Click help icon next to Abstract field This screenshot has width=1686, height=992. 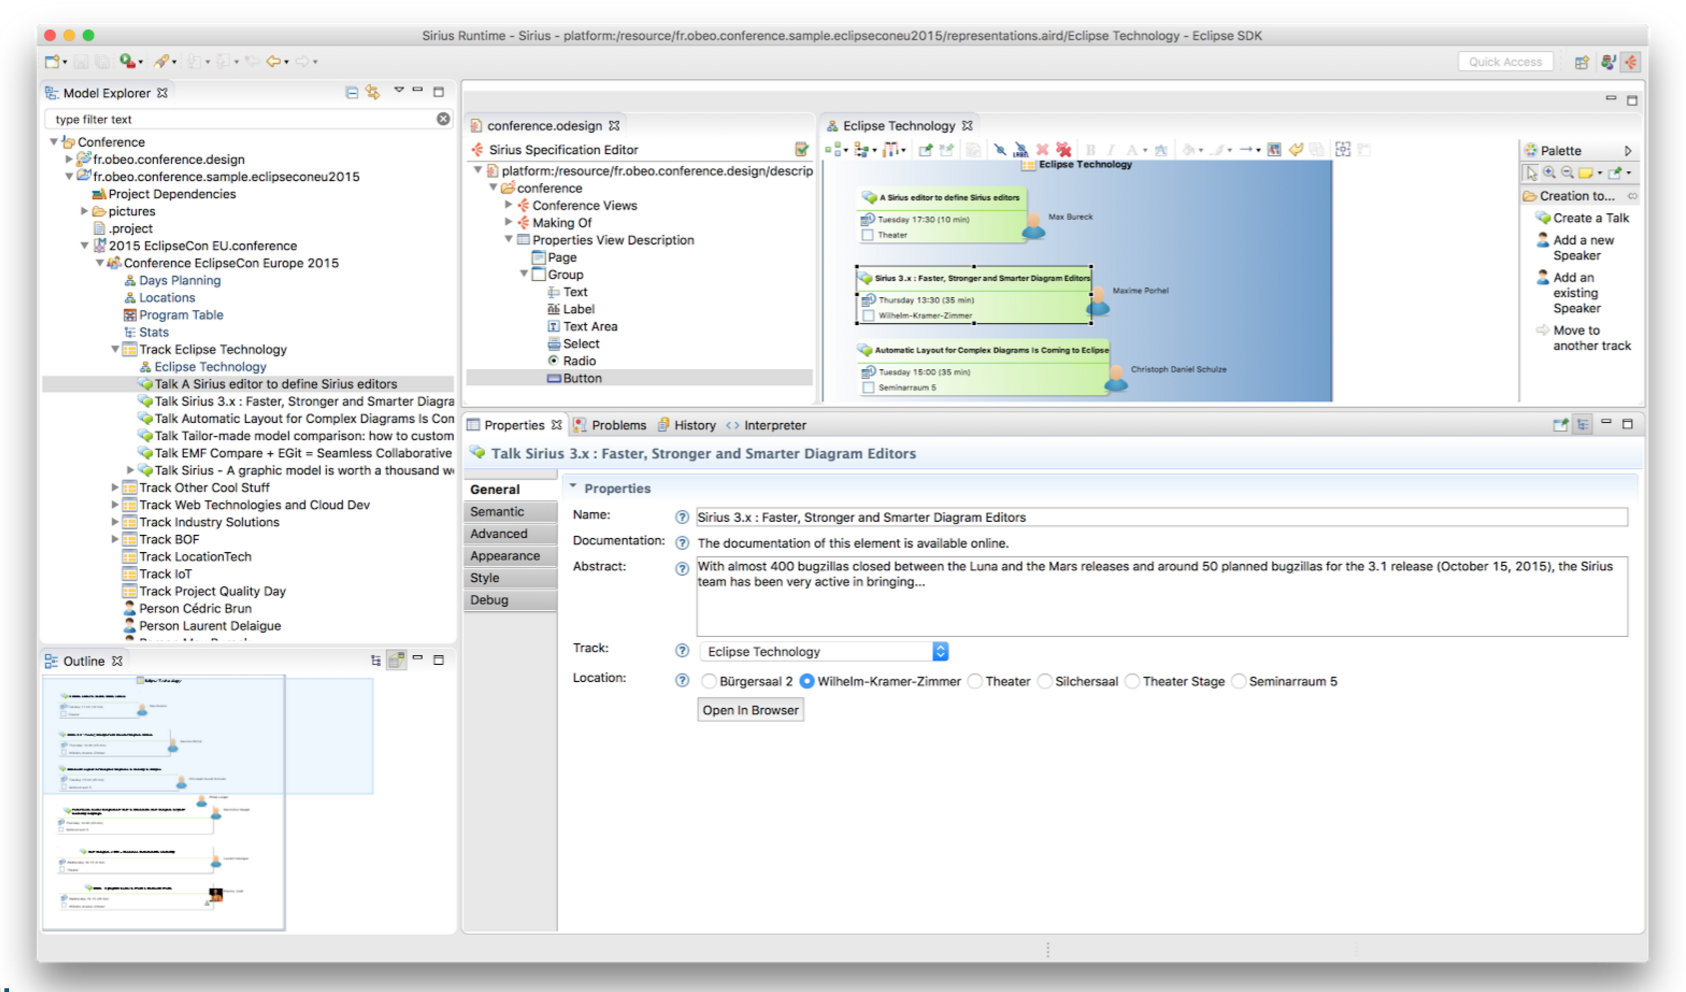point(682,568)
